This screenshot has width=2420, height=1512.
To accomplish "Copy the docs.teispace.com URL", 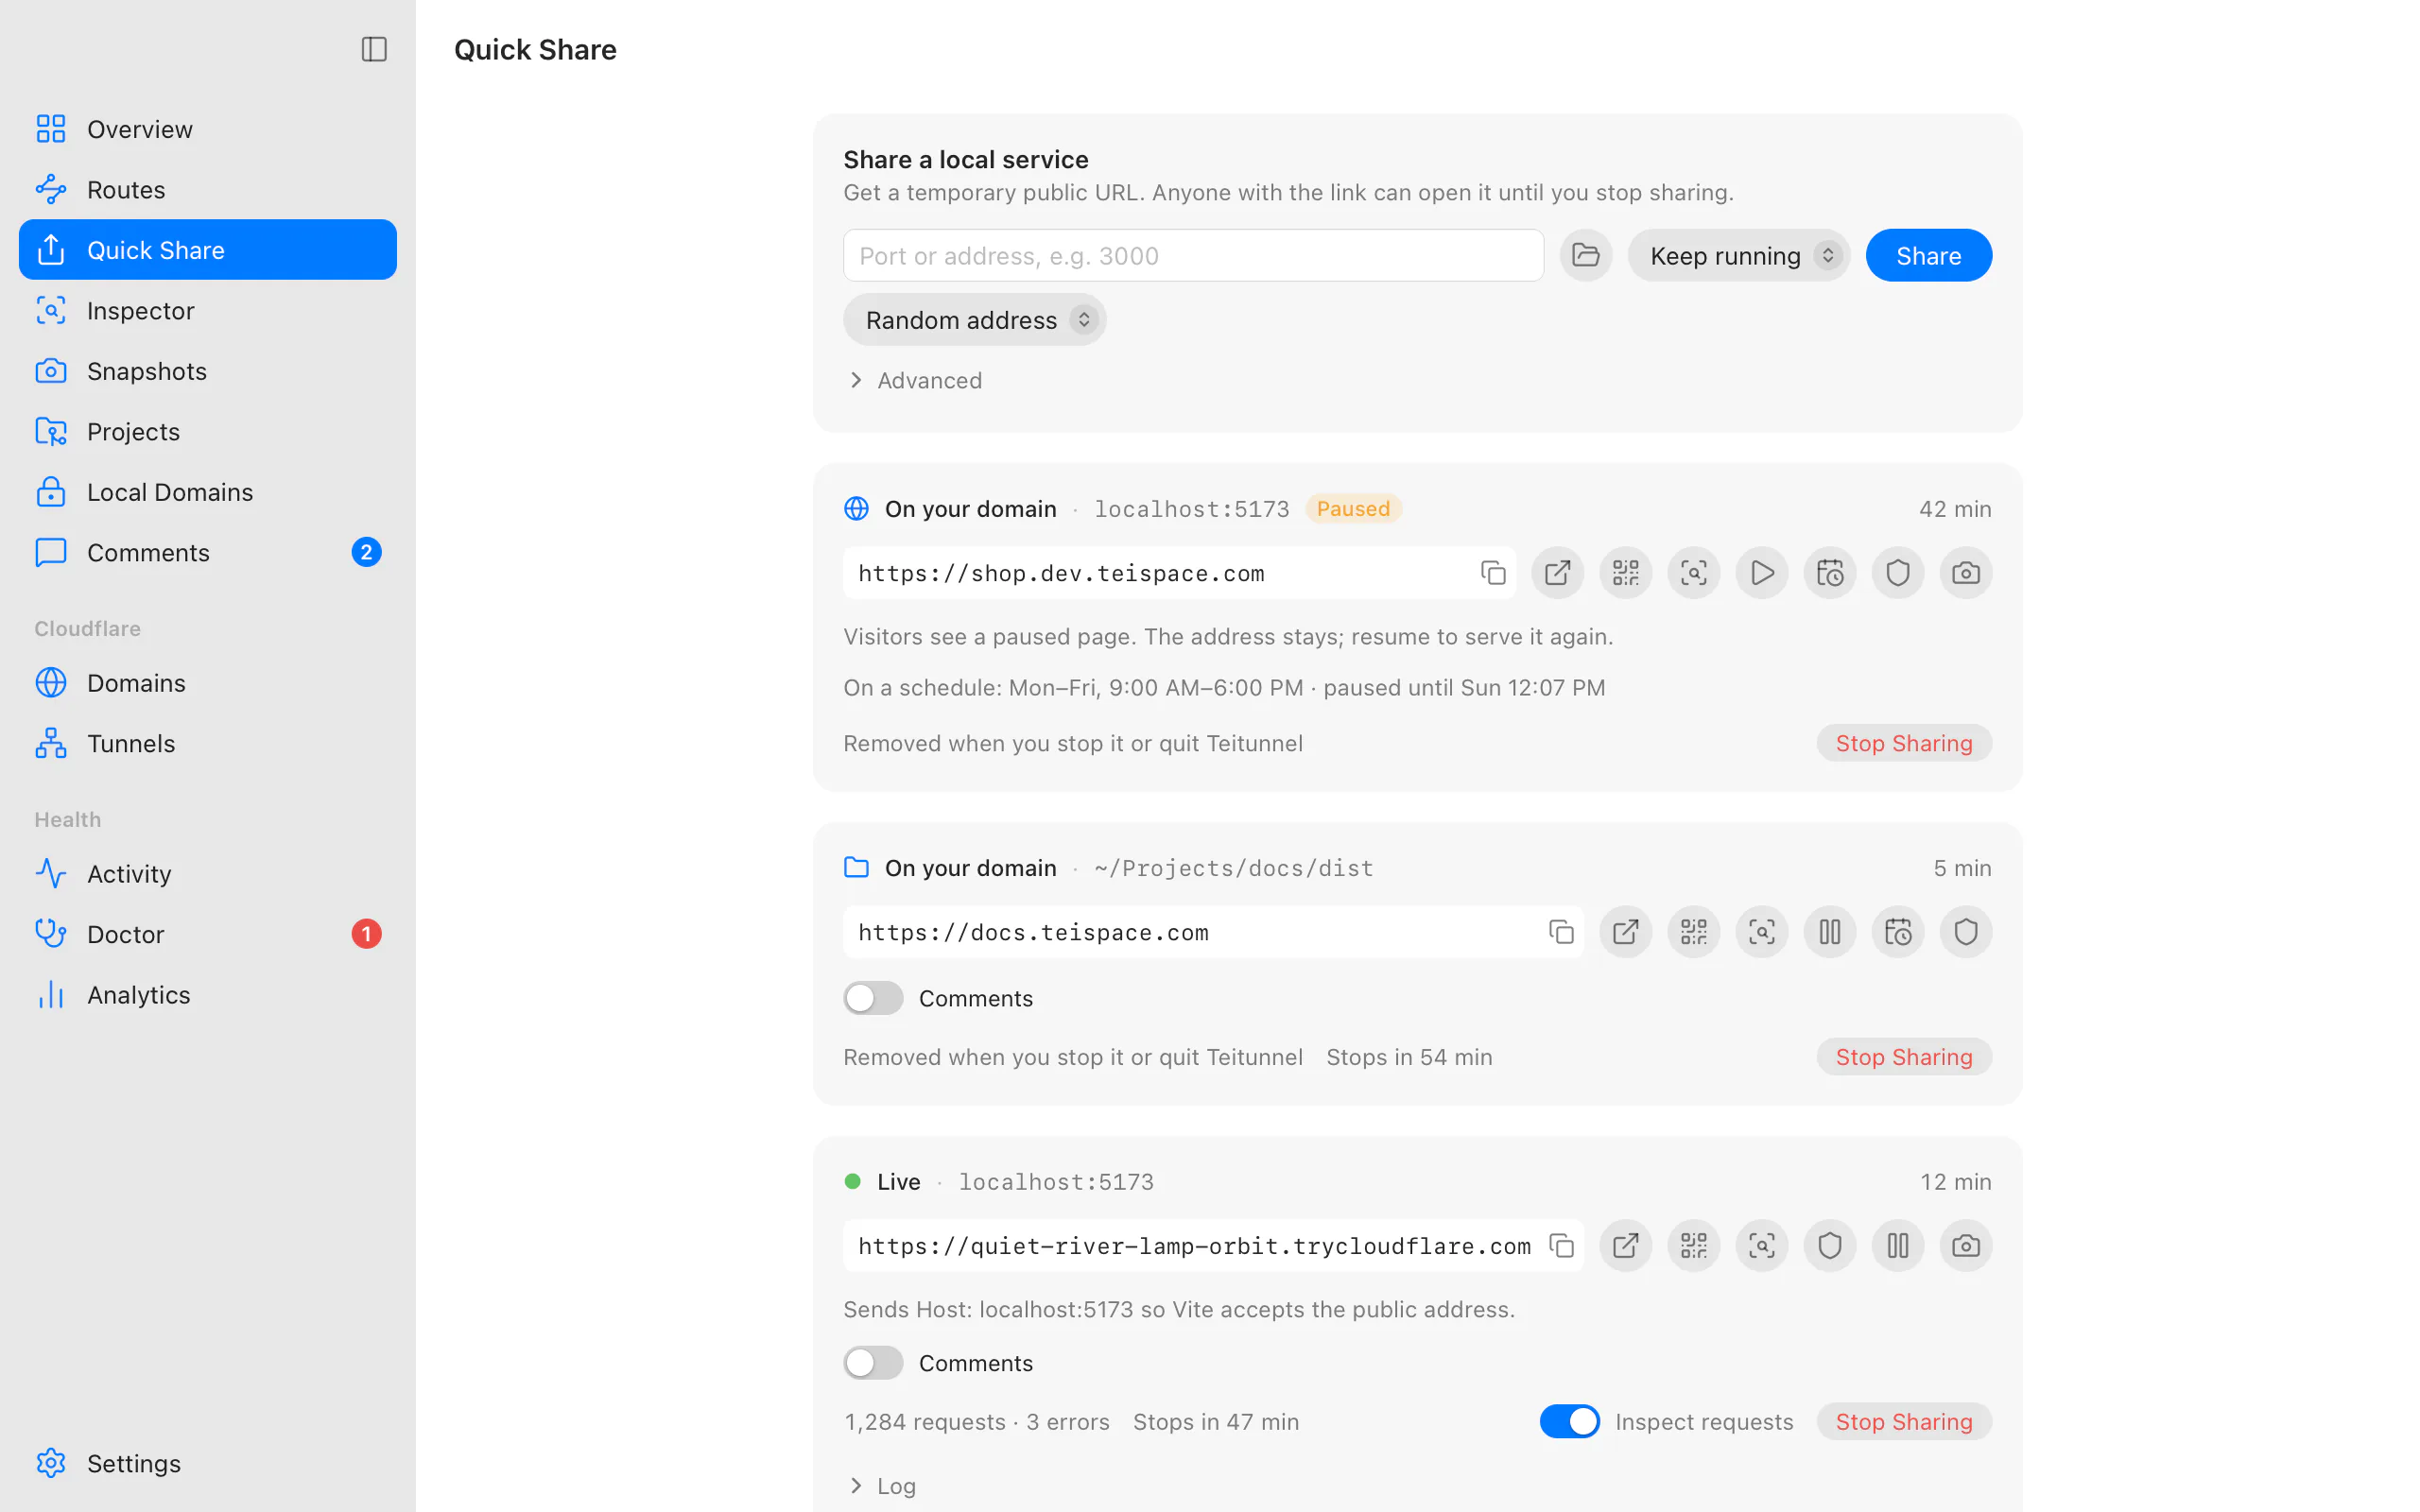I will tap(1560, 932).
